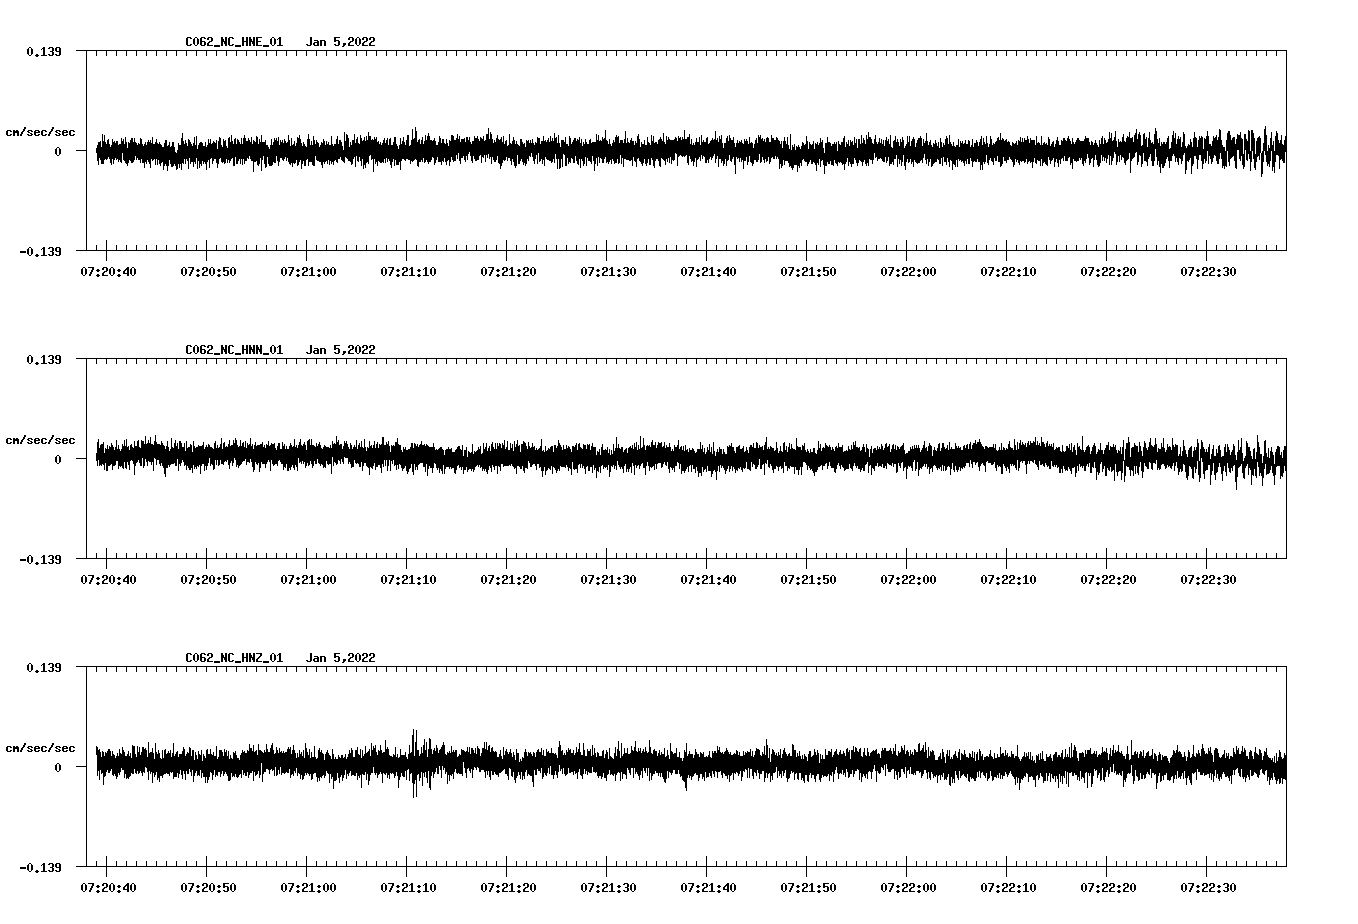Click the -0.139 lower limit of HNE axis
1358x924 pixels.
pyautogui.click(x=40, y=251)
